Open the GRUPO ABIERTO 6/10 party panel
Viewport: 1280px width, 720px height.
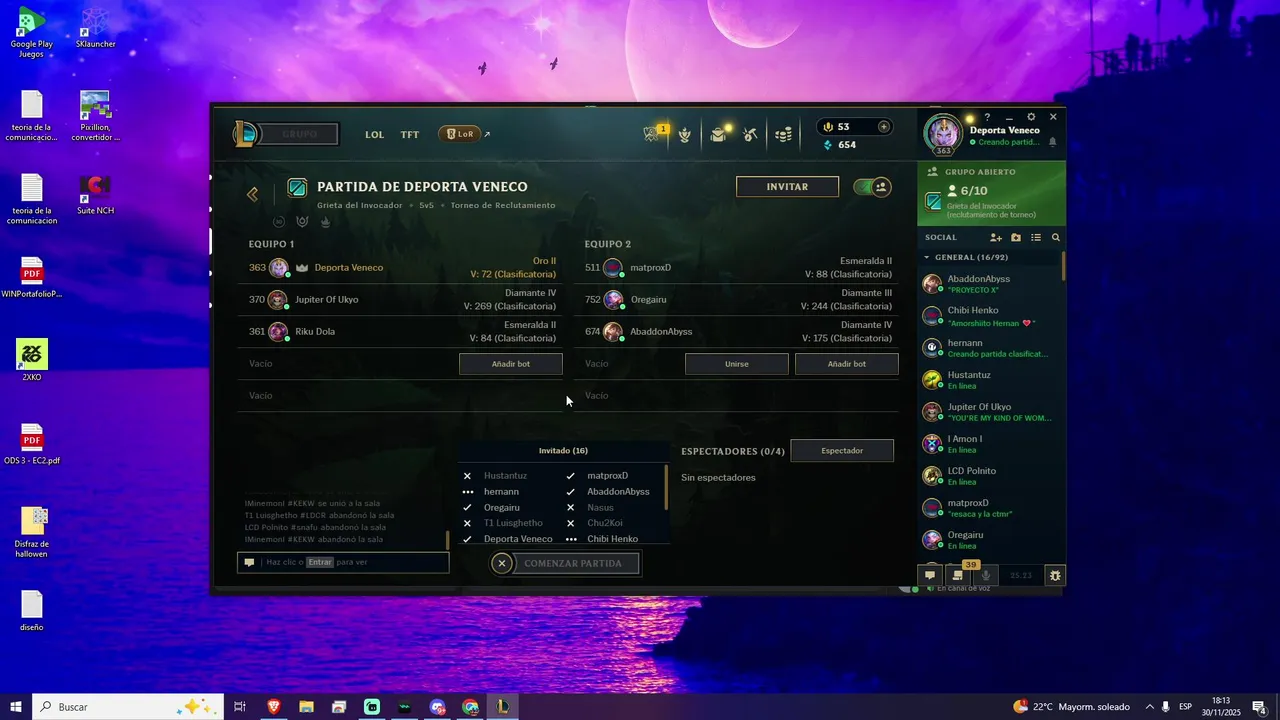point(991,193)
